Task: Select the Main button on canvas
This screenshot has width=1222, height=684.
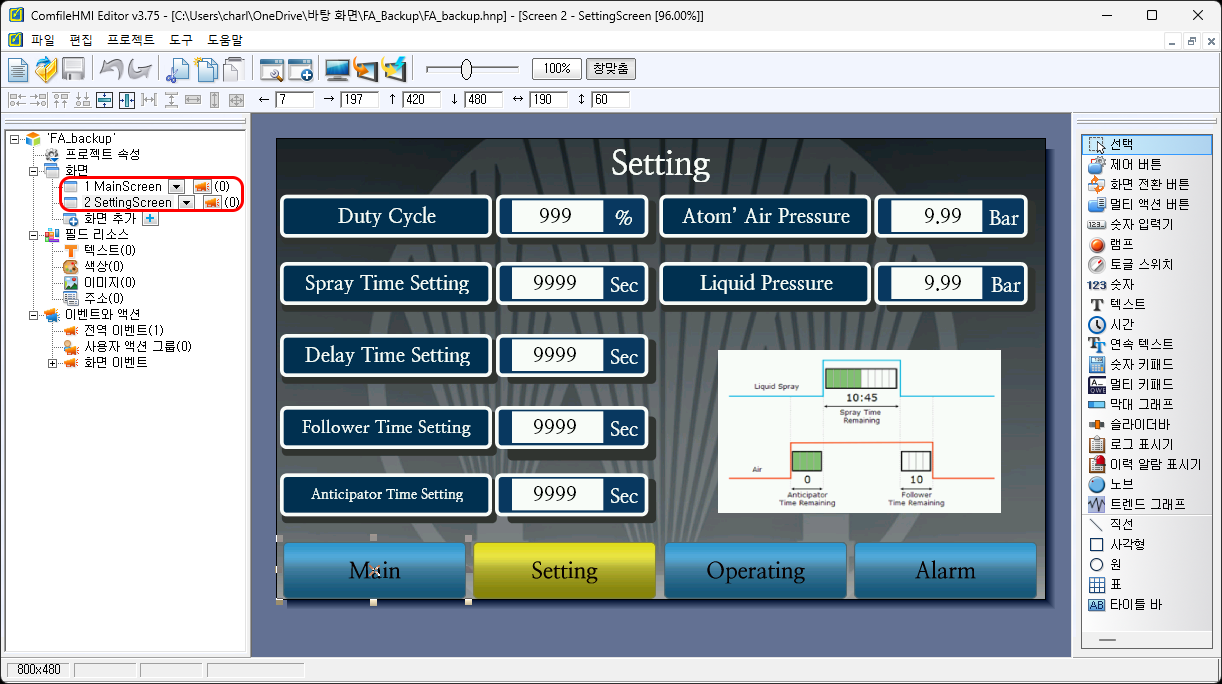Action: [375, 571]
